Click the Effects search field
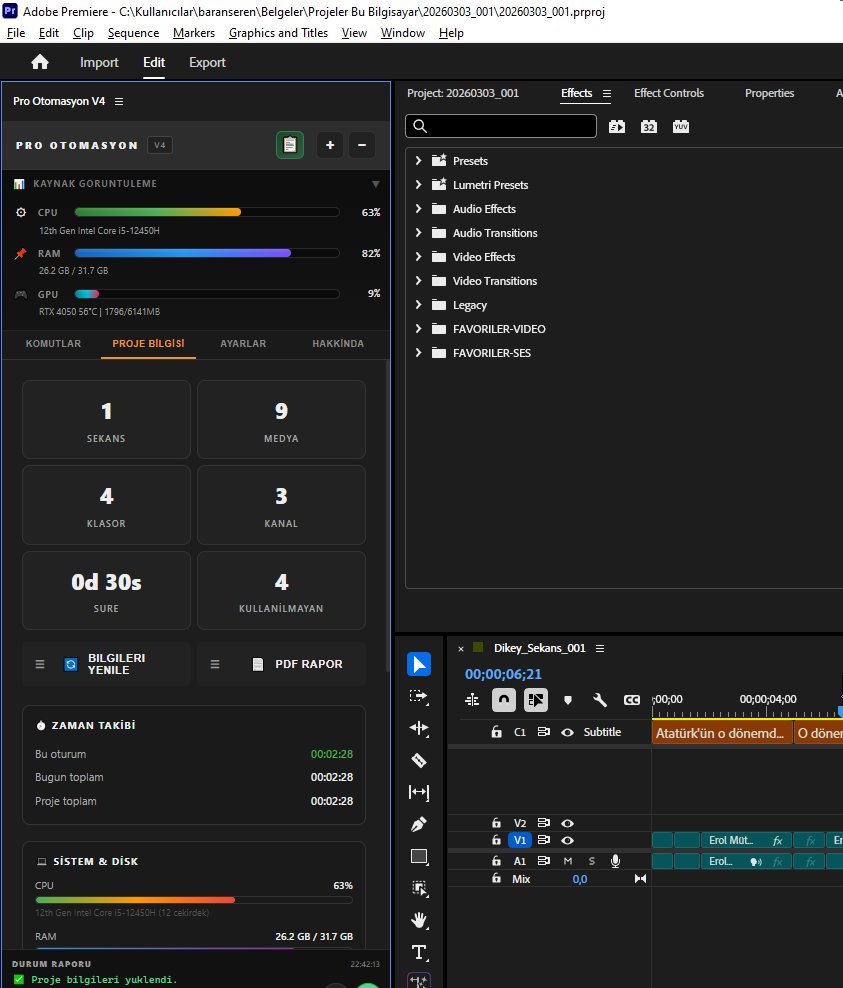 tap(501, 126)
